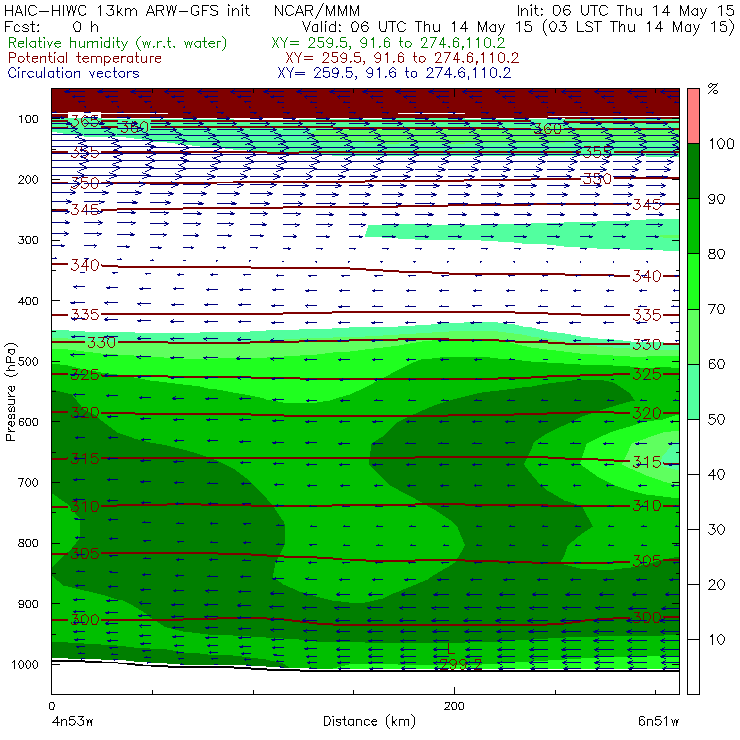Click the mint 50–60 colorbar segment
This screenshot has width=740, height=740.
tap(693, 392)
